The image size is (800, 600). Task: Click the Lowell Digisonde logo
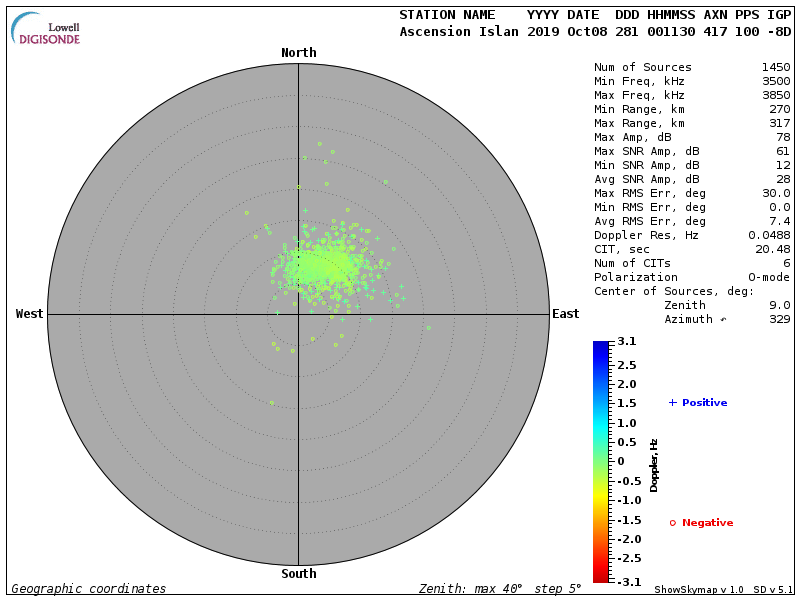point(47,30)
